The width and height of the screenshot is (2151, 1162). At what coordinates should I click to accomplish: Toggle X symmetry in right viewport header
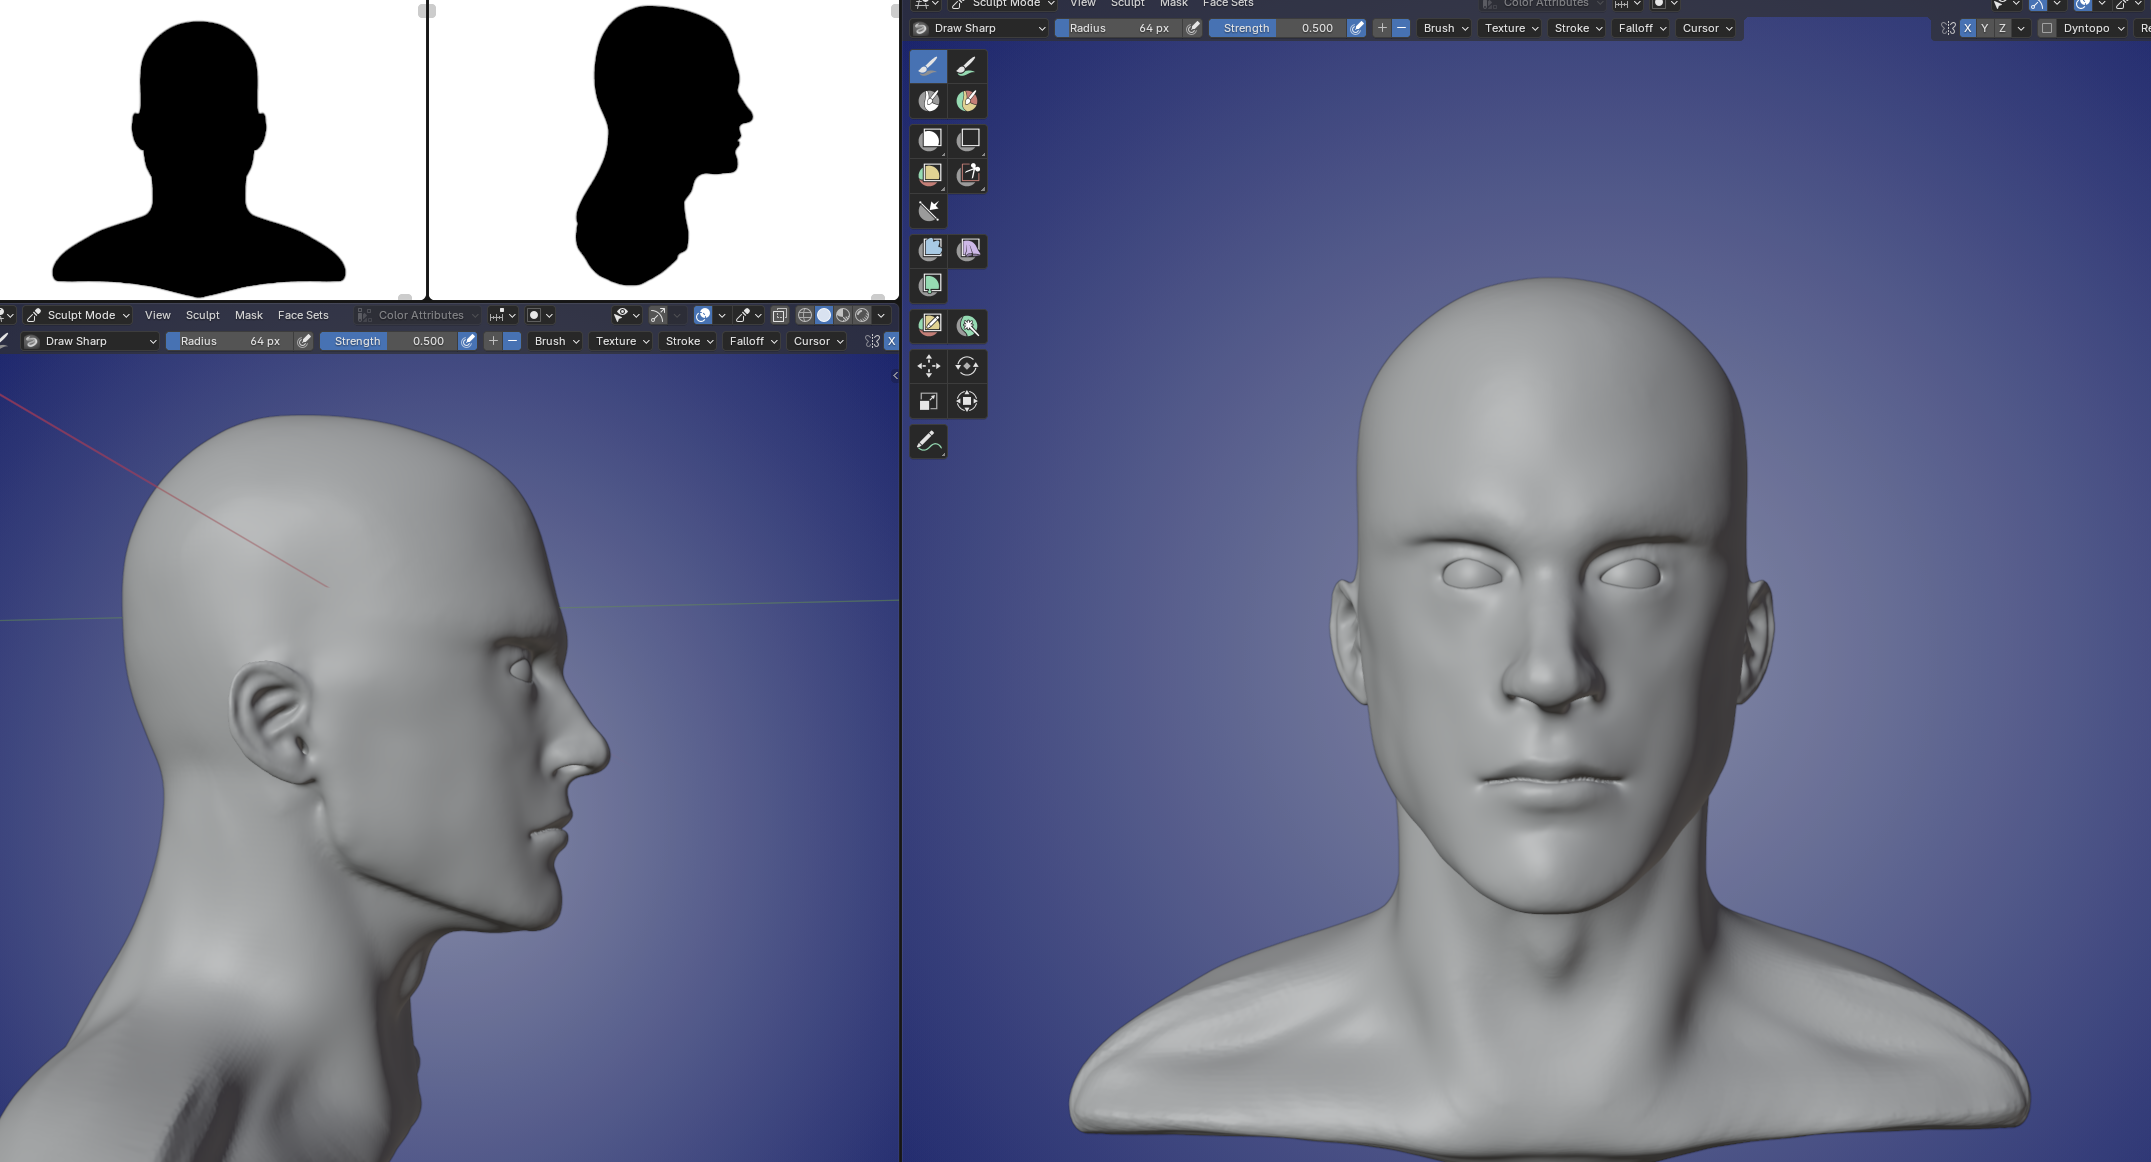pos(1967,28)
